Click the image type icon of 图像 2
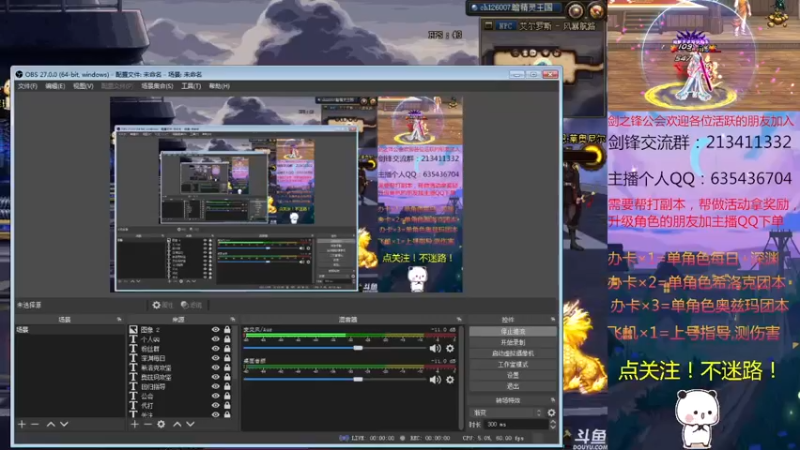The width and height of the screenshot is (800, 450). pos(133,330)
